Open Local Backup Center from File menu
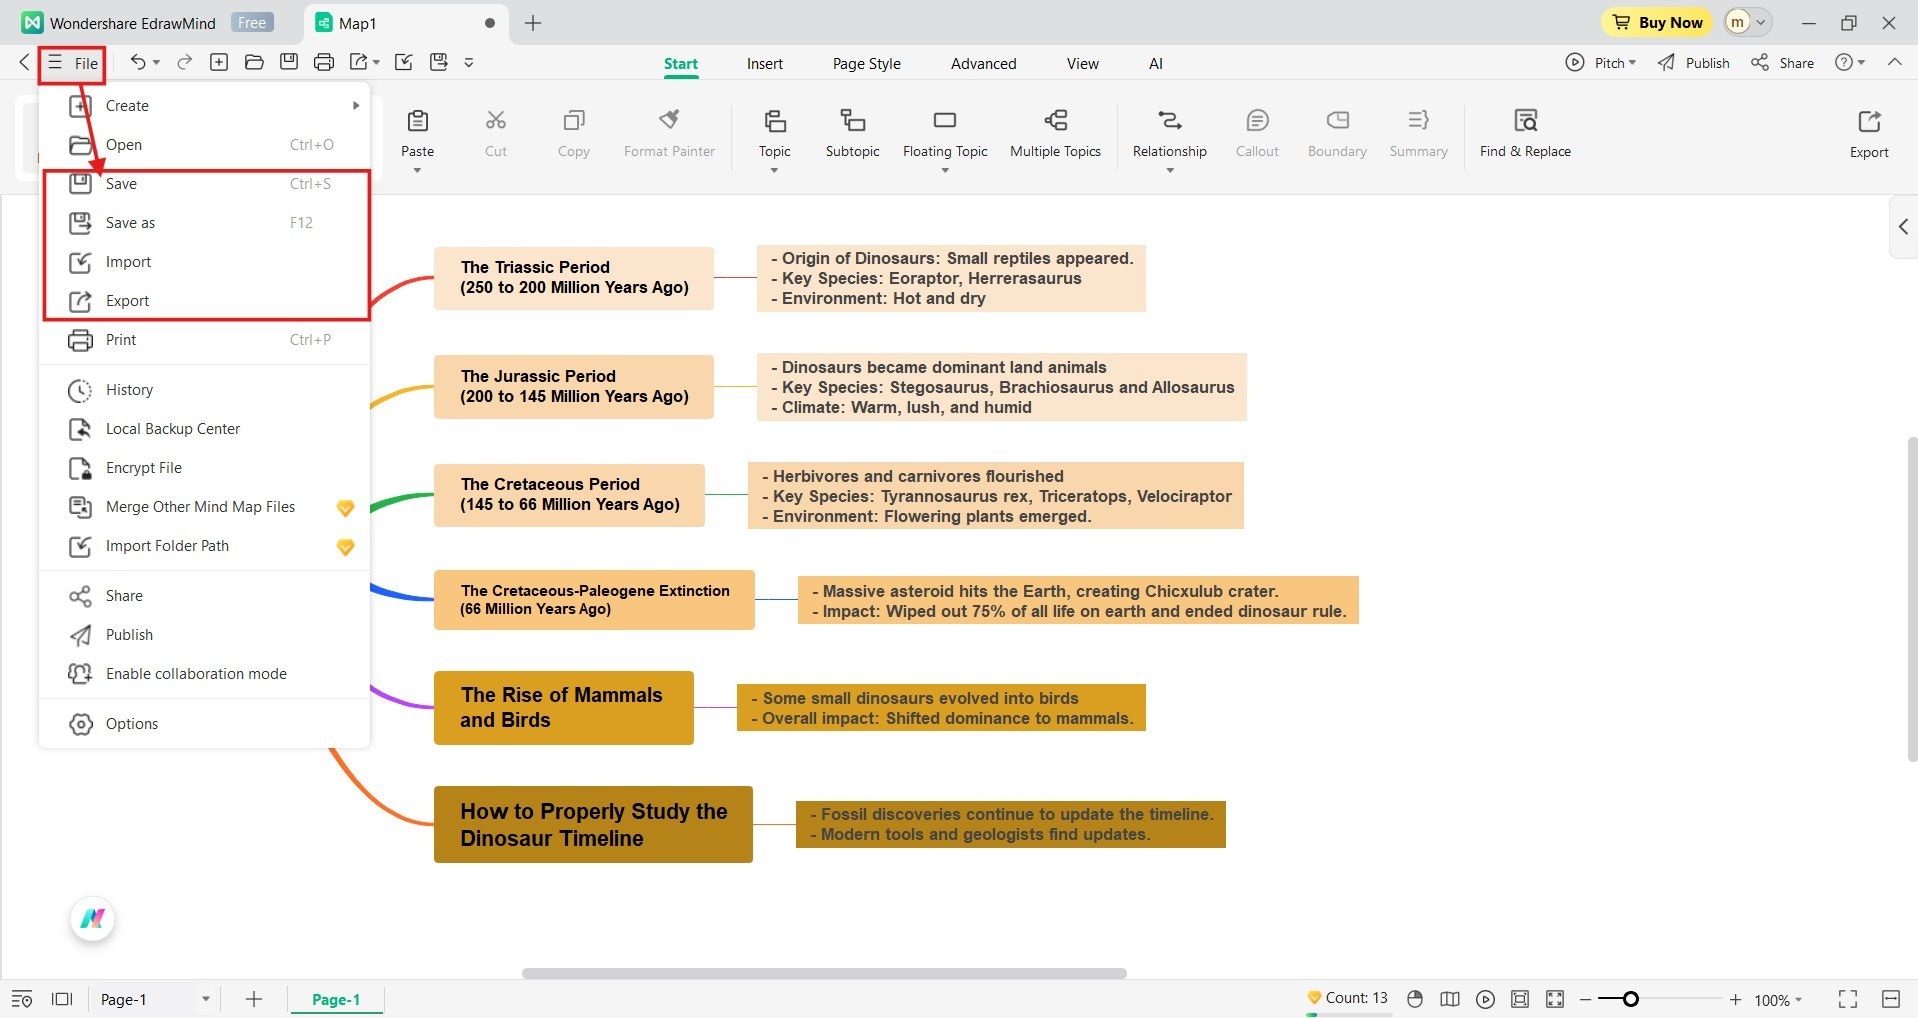Viewport: 1918px width, 1018px height. click(x=172, y=428)
